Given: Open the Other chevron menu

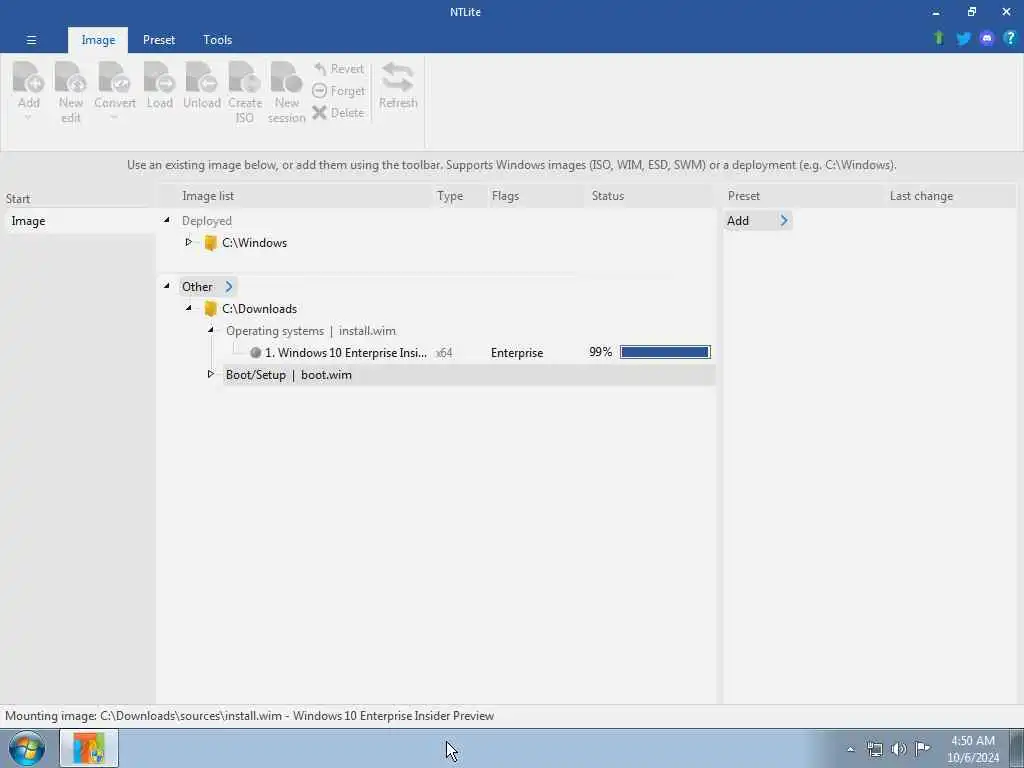Looking at the screenshot, I should [229, 287].
